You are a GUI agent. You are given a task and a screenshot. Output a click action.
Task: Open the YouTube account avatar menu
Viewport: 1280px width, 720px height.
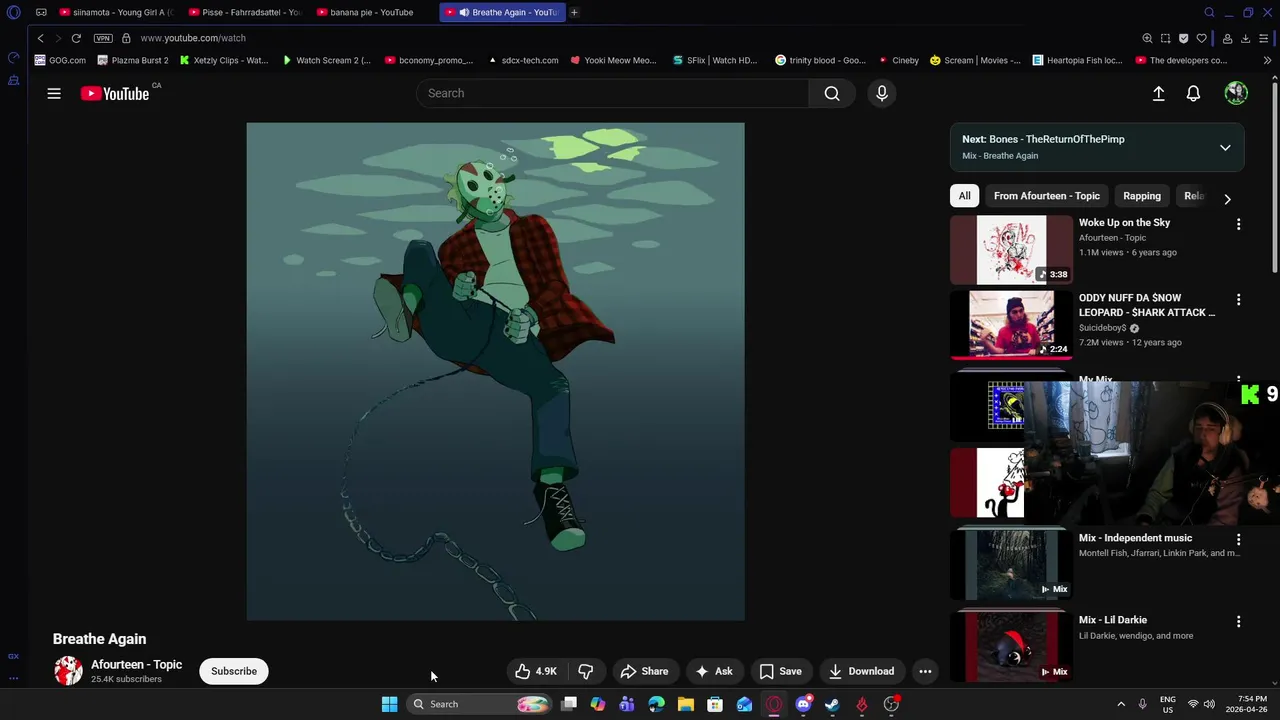pos(1236,93)
